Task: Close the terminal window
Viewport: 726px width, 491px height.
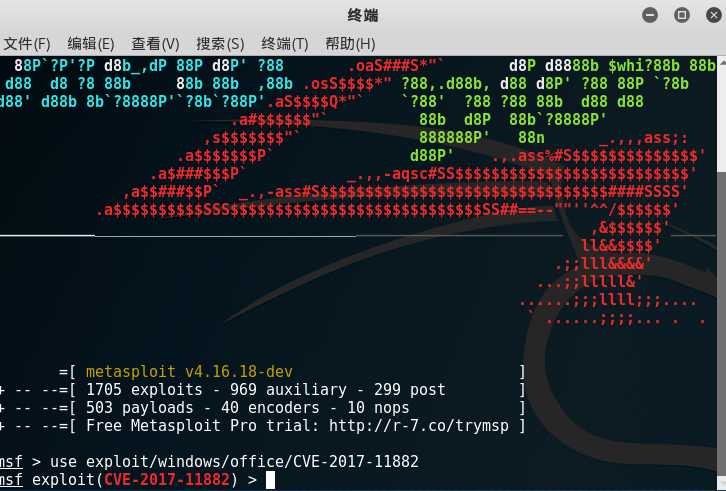Action: pyautogui.click(x=713, y=15)
